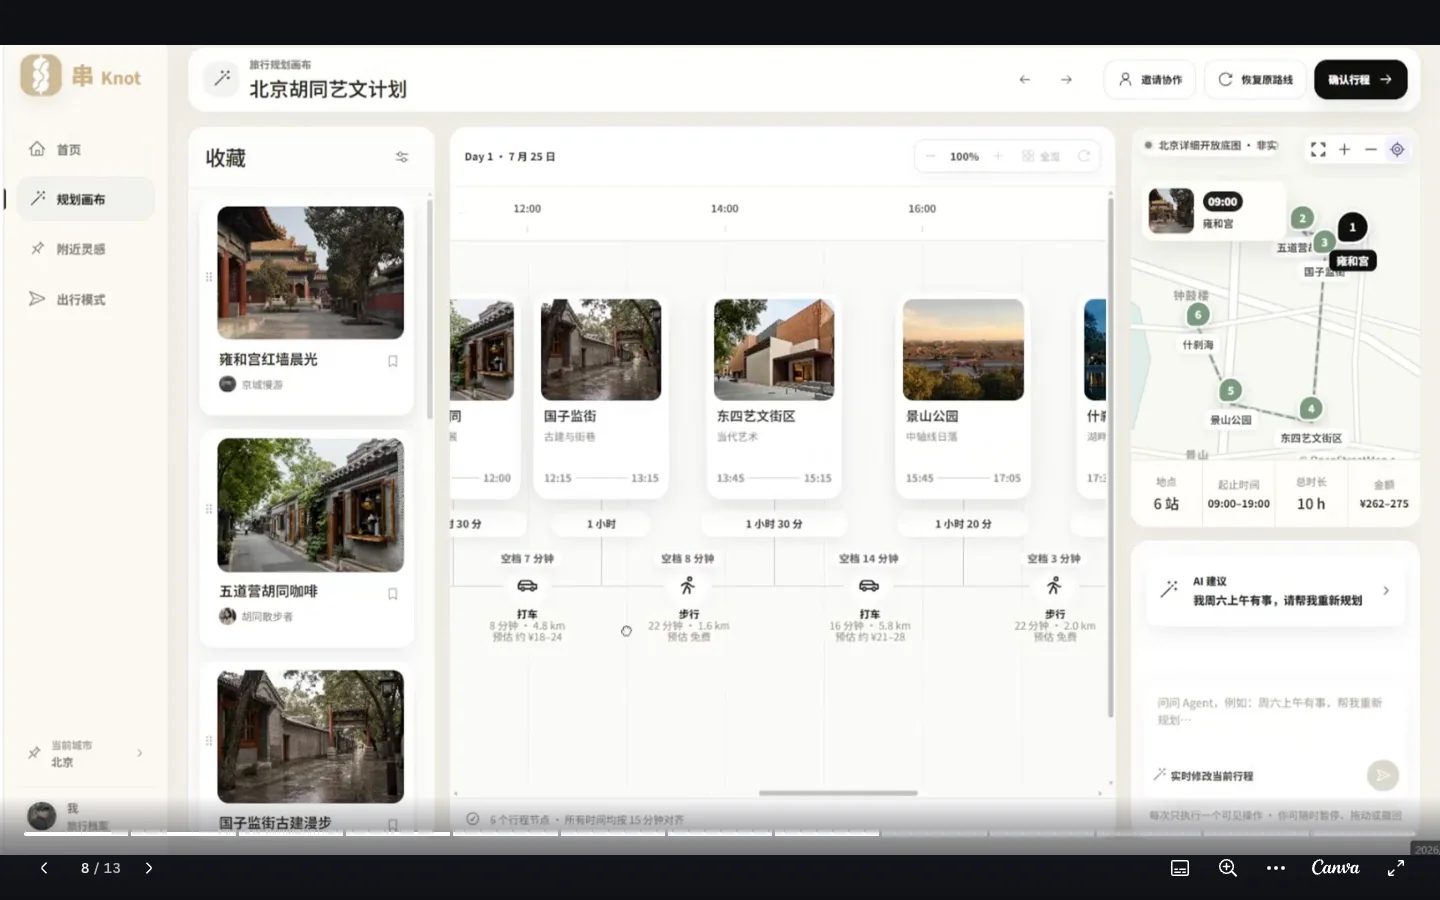Toggle bookmark on 国子监古建漫步

[x=393, y=825]
